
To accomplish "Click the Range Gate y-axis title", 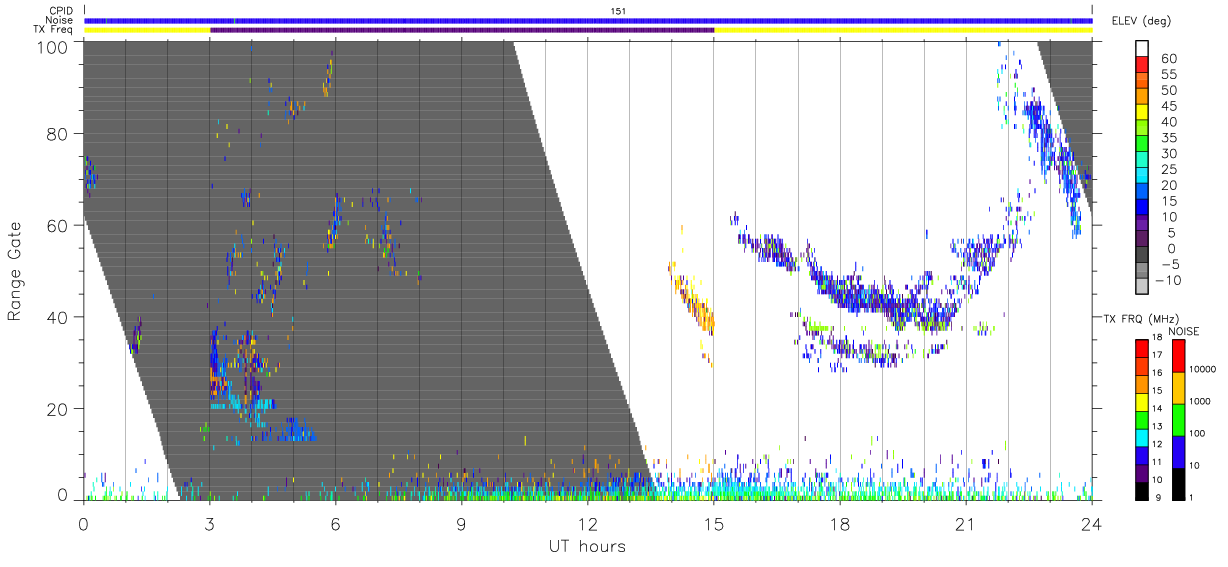I will click(15, 271).
